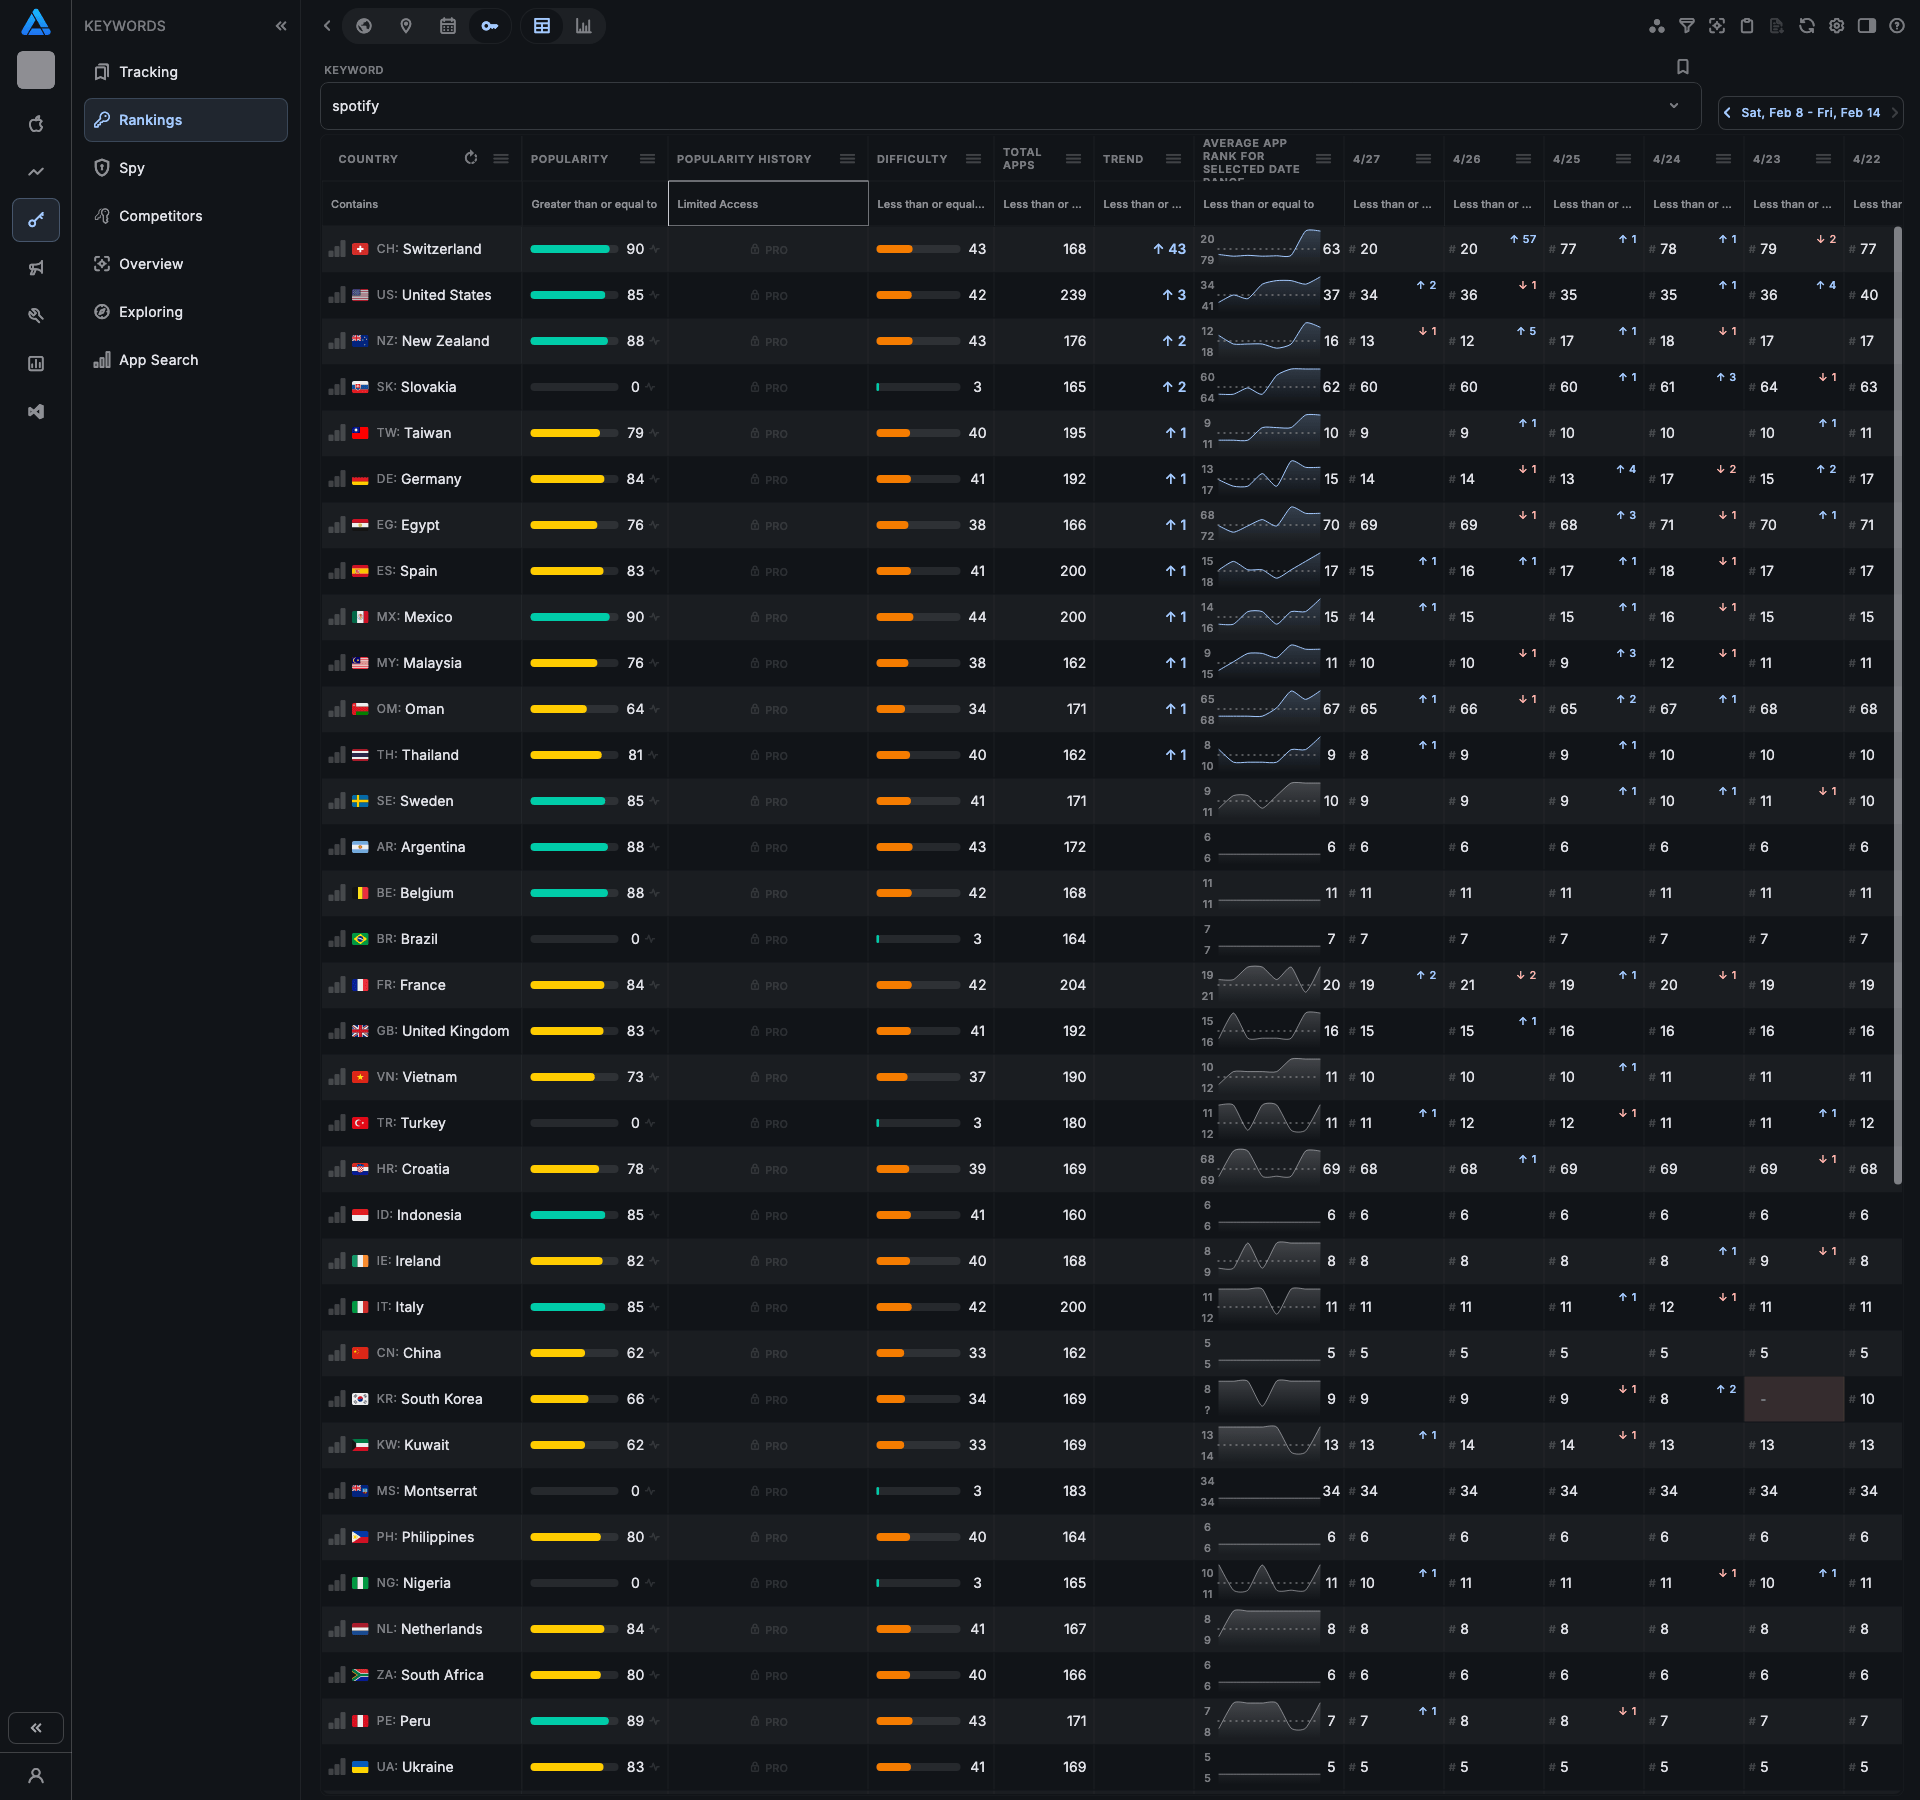The height and width of the screenshot is (1800, 1920).
Task: Click the location pin icon
Action: click(x=406, y=26)
